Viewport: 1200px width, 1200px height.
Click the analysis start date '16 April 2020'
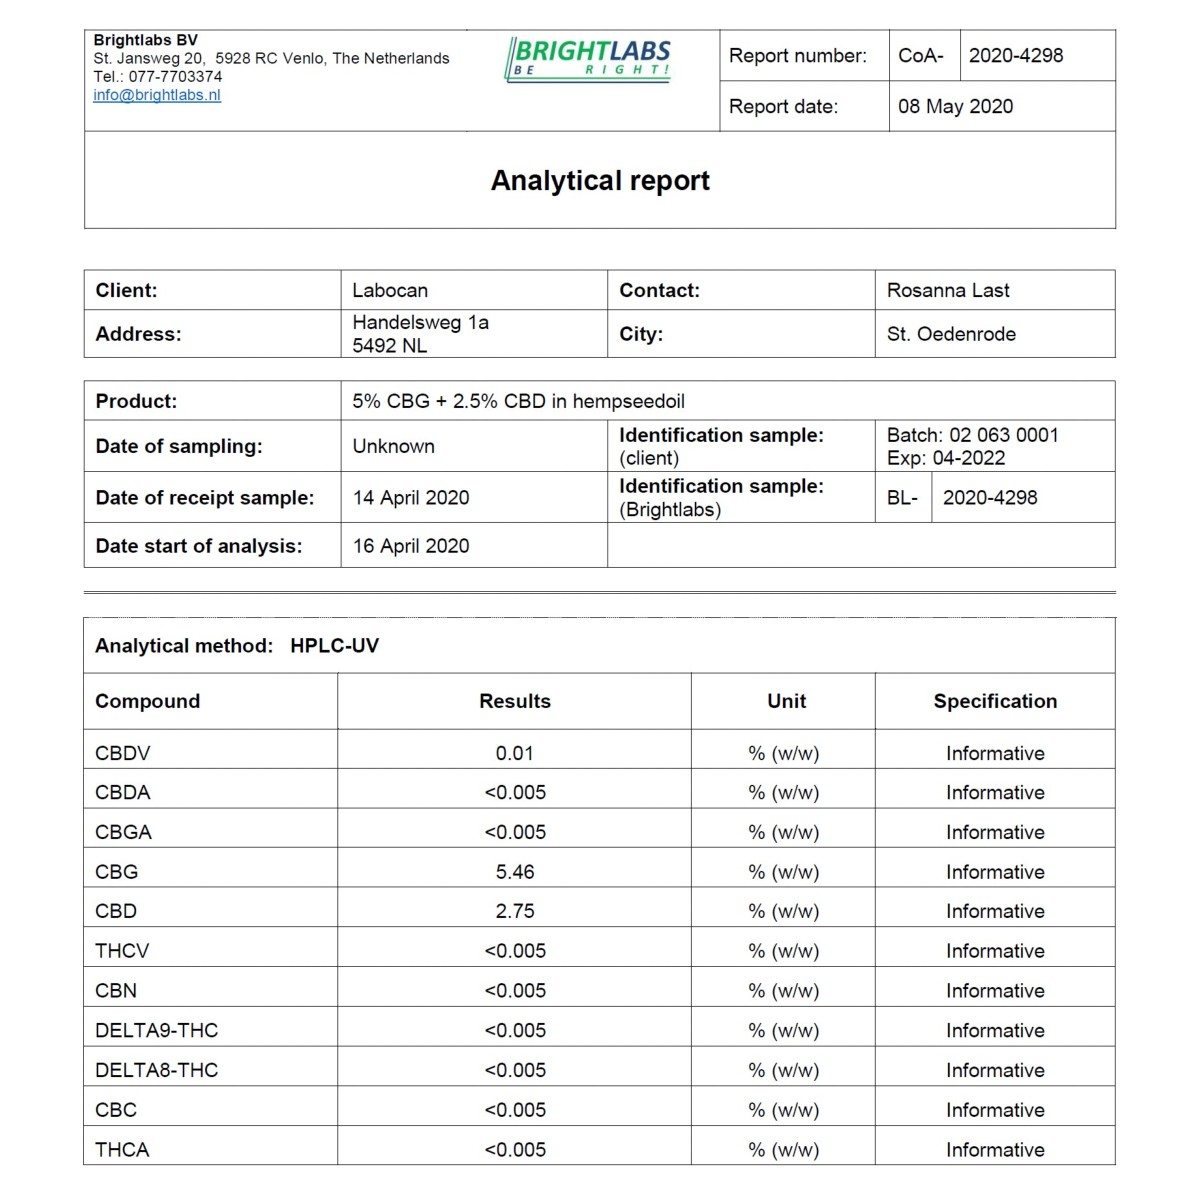410,546
